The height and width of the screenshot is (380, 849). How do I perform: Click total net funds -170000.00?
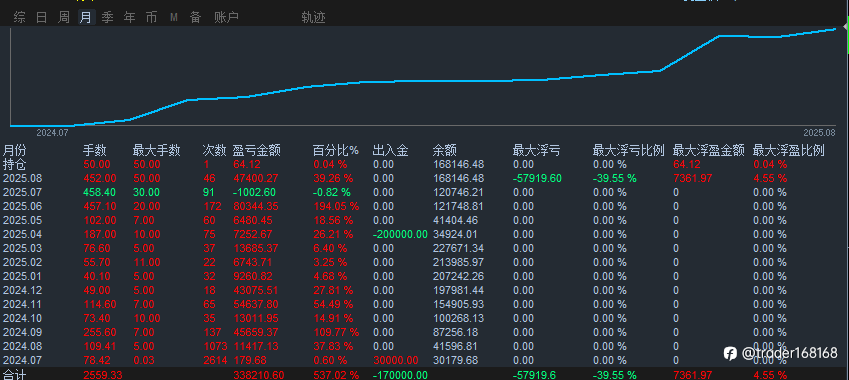coord(400,375)
